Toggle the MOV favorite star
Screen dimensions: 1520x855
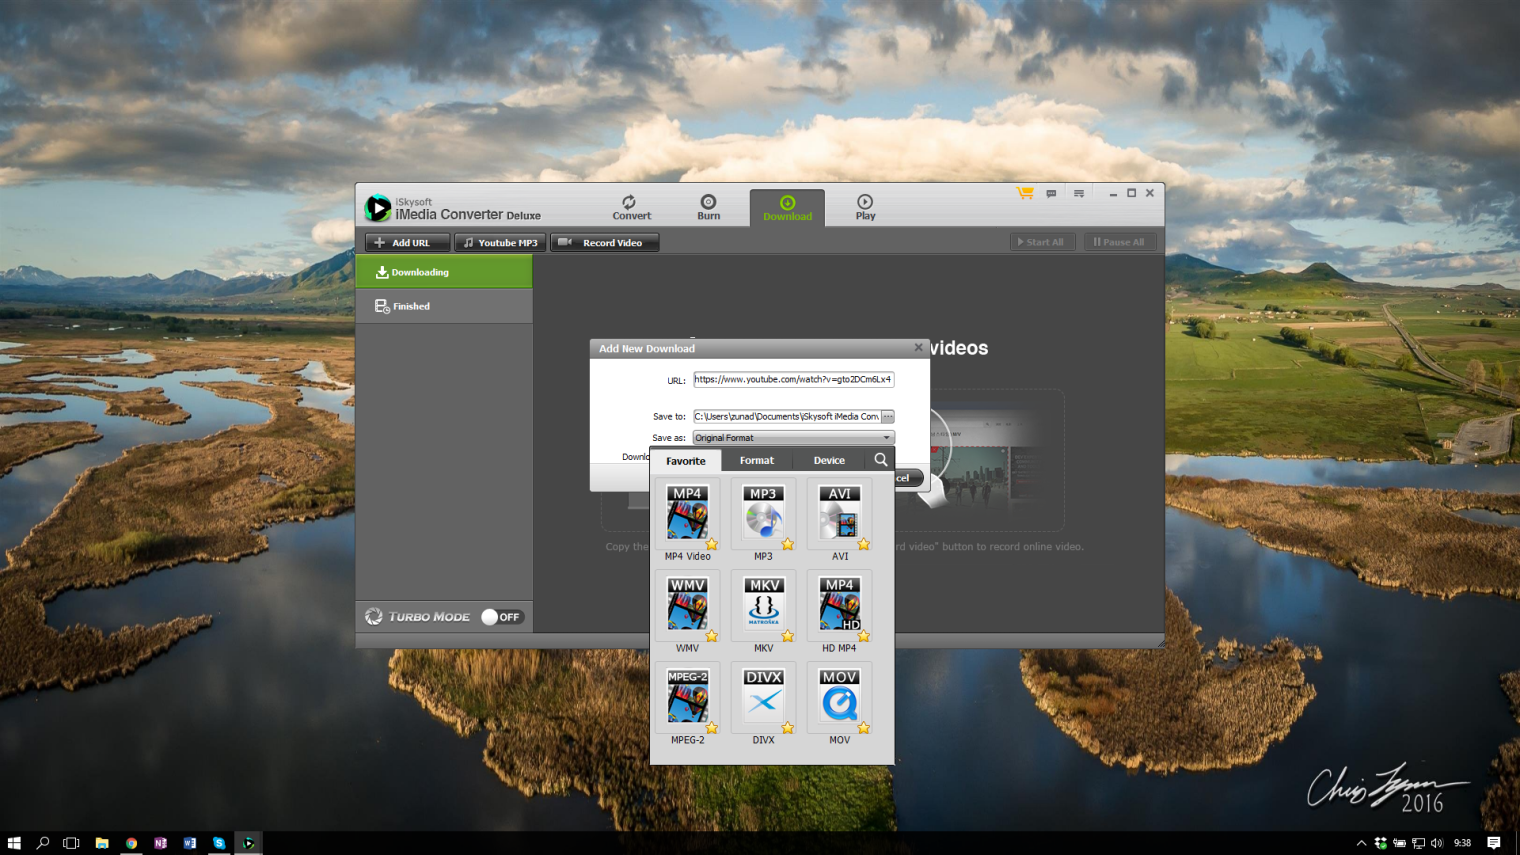(x=864, y=728)
